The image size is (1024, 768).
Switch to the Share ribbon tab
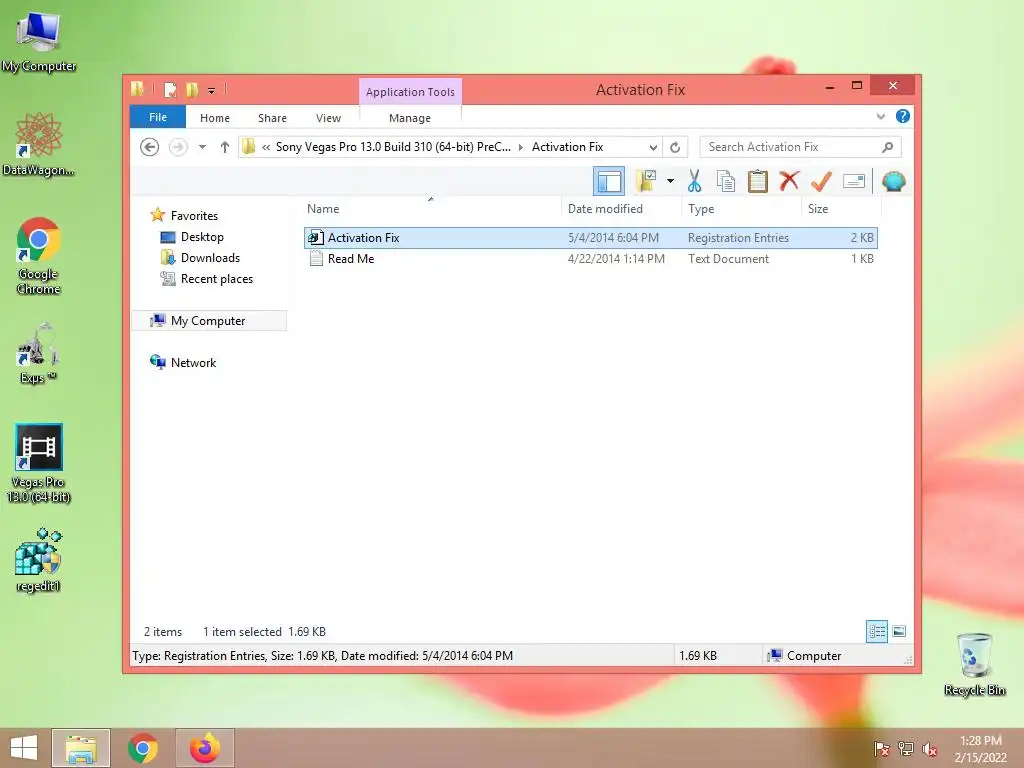(x=272, y=118)
